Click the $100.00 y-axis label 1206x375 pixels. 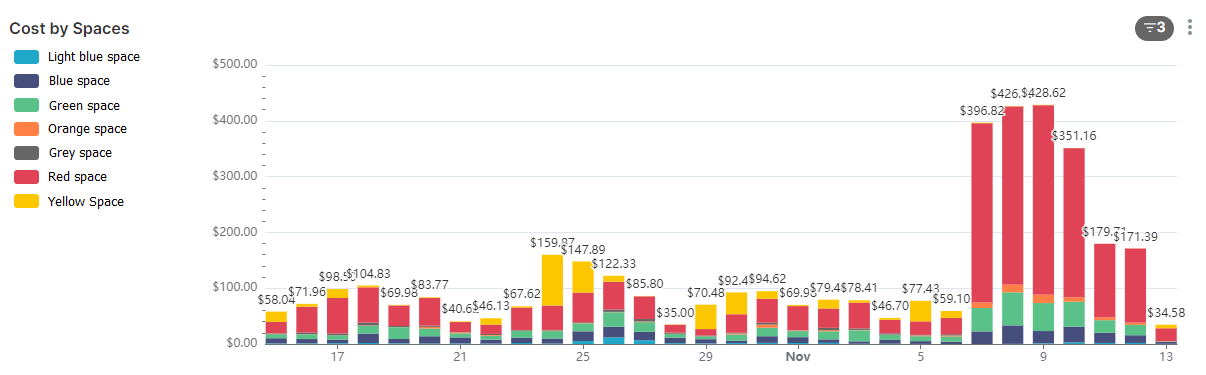[235, 287]
